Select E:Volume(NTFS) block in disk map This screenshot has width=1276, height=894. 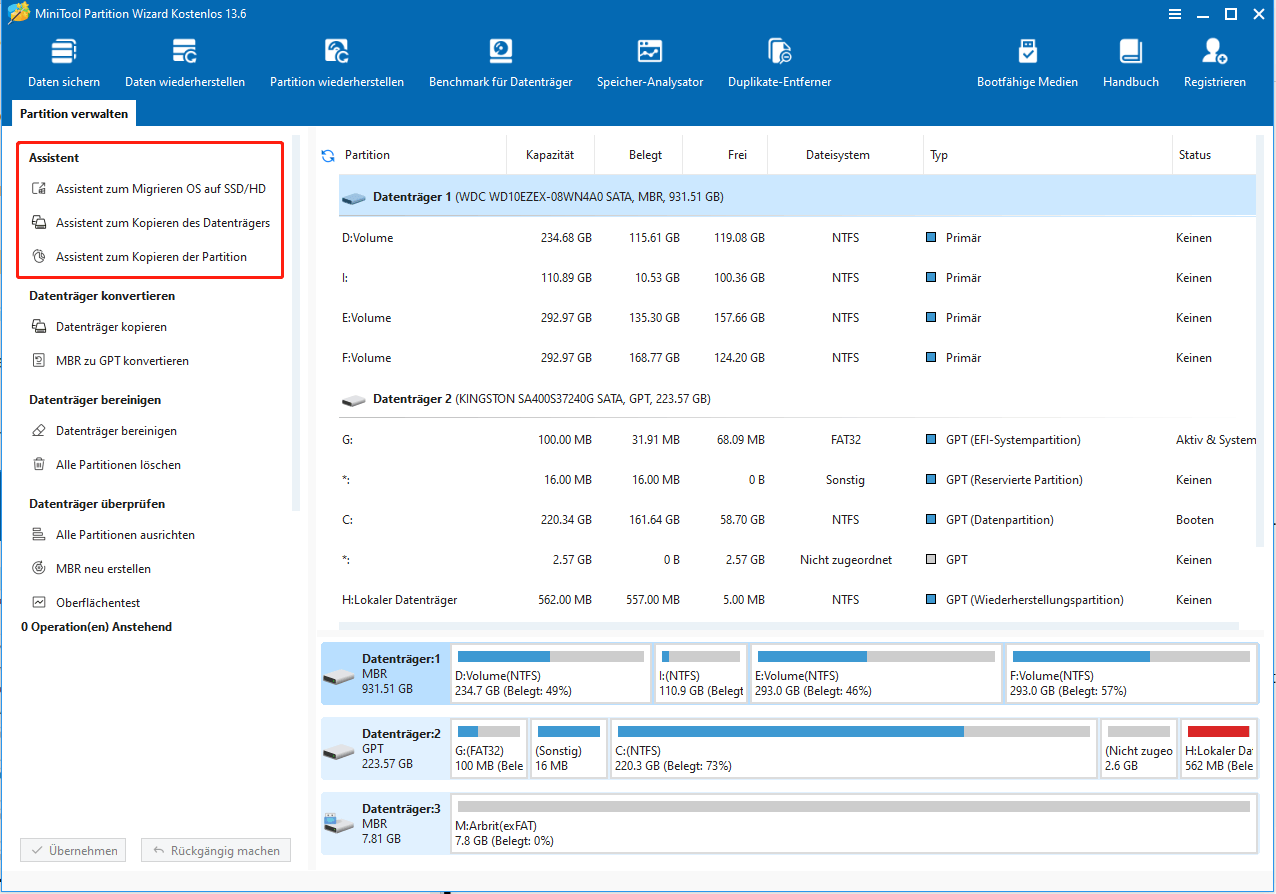[x=875, y=674]
